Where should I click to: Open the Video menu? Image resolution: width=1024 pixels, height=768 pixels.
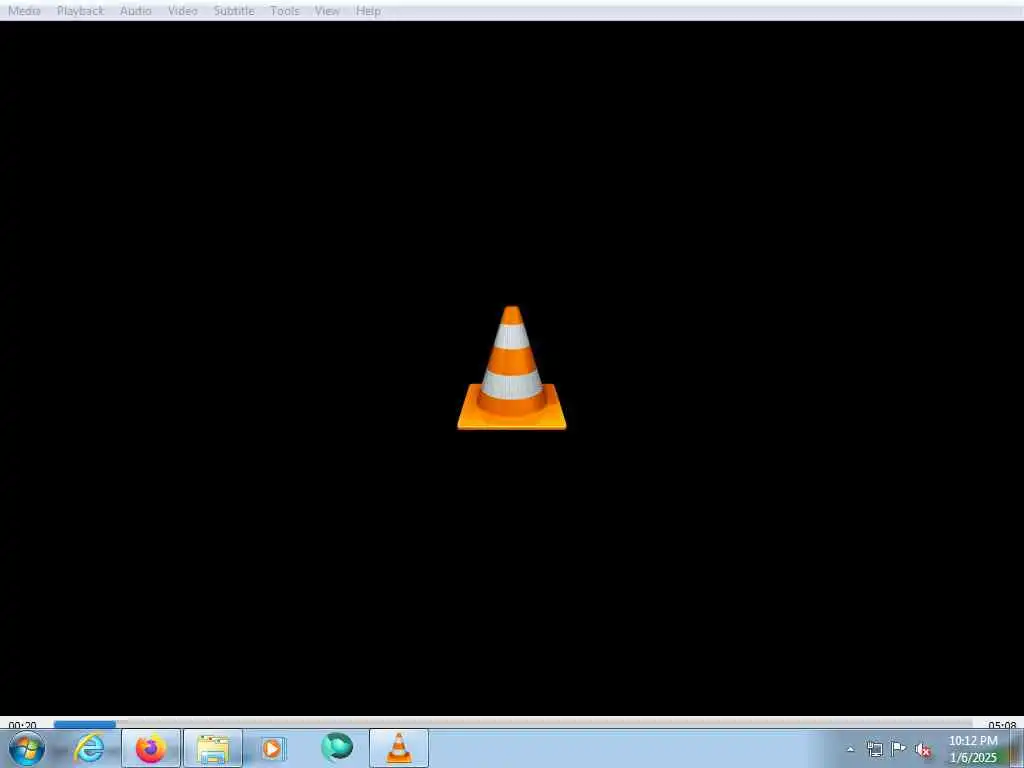tap(183, 11)
